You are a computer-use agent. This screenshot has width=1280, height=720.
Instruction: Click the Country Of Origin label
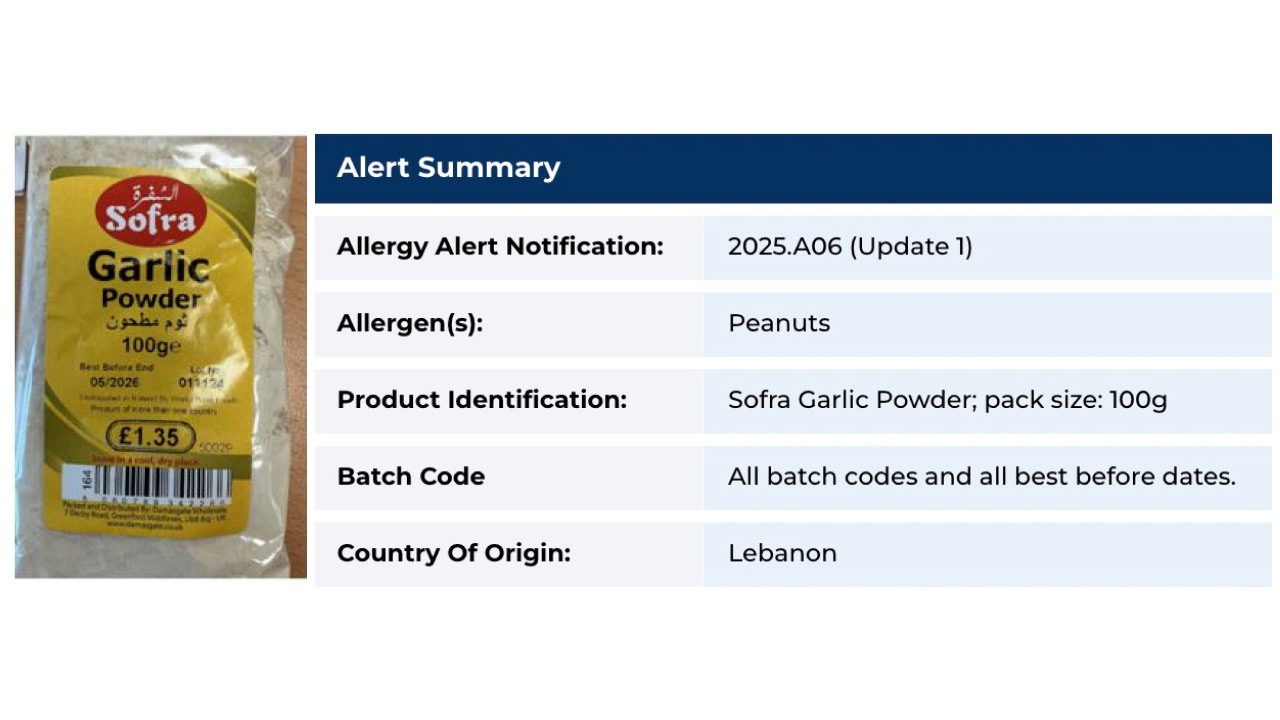pos(454,553)
